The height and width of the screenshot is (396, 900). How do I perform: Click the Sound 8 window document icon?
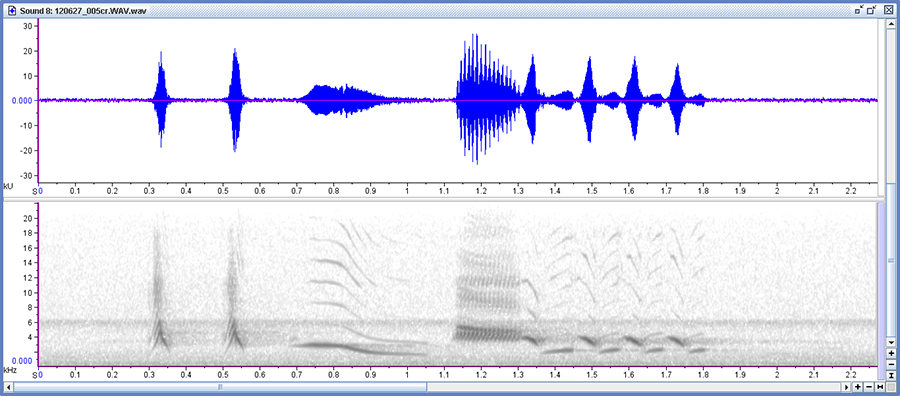pos(12,11)
